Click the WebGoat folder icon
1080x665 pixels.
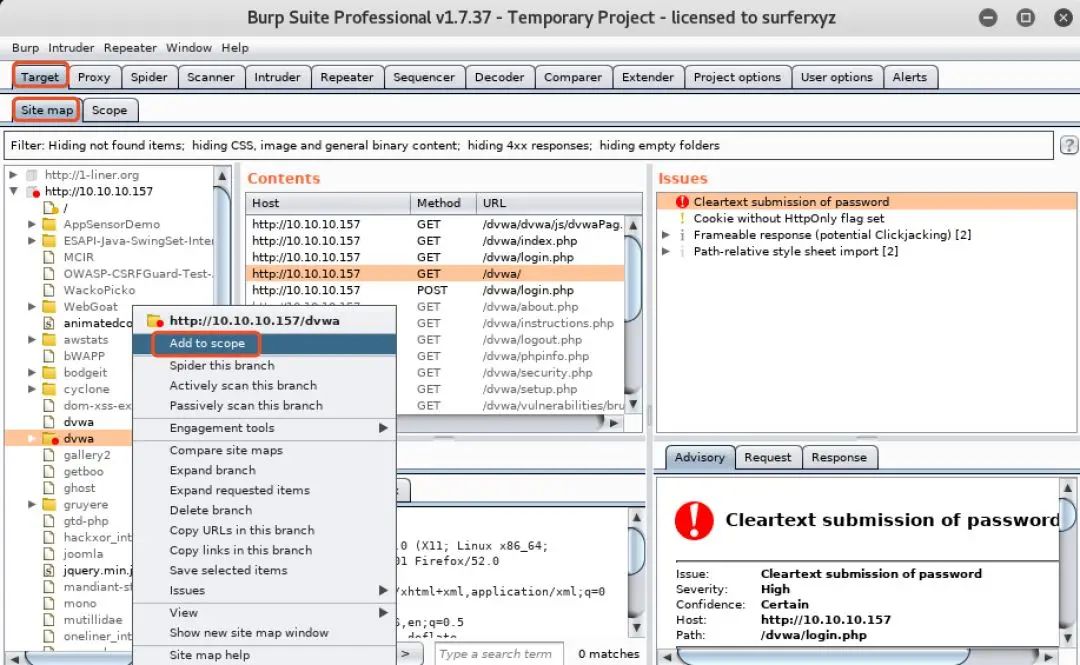point(49,307)
